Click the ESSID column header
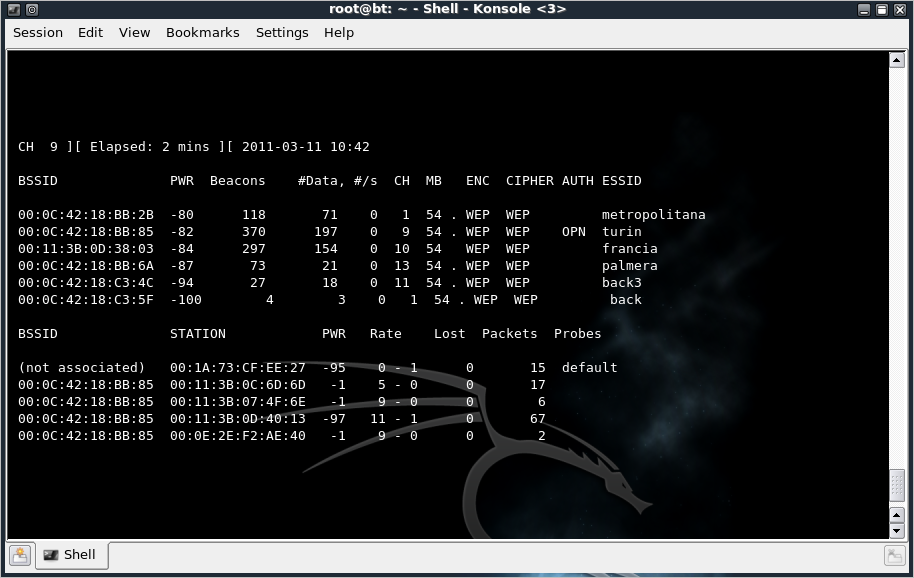The image size is (914, 578). pyautogui.click(x=621, y=181)
